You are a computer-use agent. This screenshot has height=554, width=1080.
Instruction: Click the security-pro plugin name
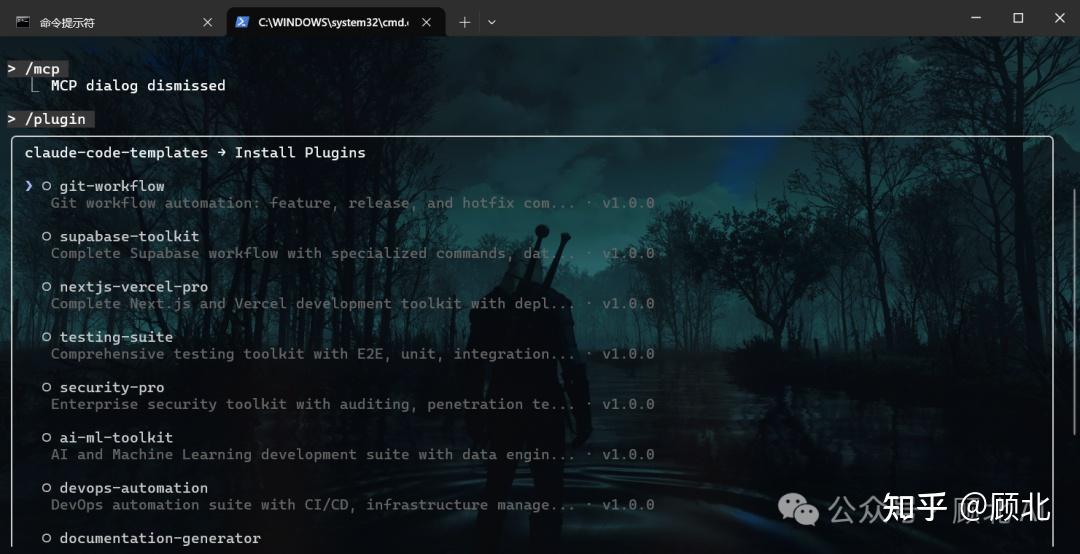click(x=112, y=387)
